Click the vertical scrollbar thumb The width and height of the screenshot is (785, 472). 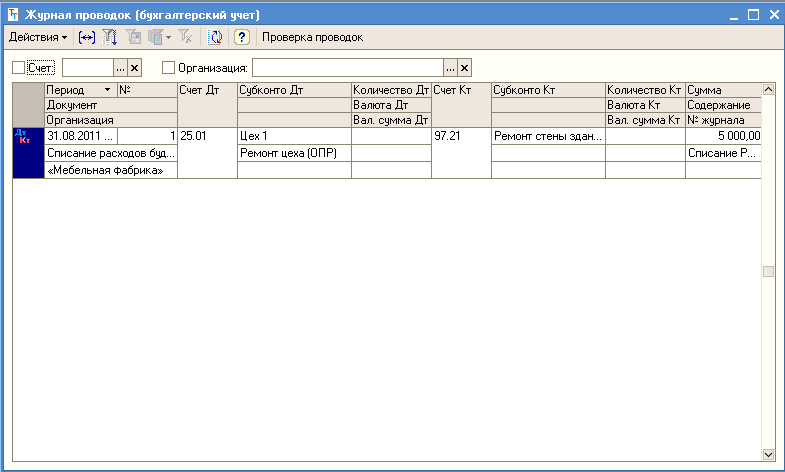pos(767,271)
